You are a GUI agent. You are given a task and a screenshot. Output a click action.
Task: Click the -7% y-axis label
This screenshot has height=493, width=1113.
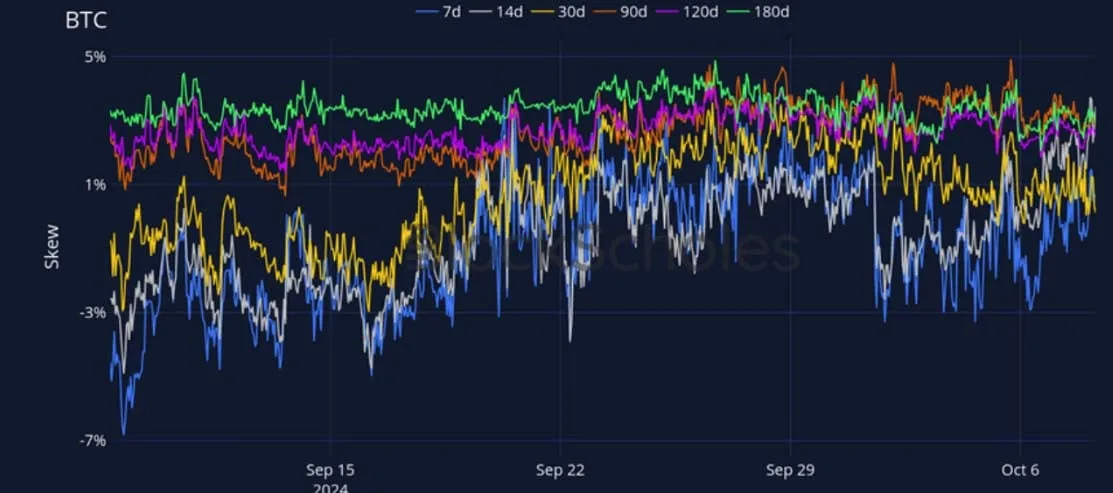click(93, 441)
